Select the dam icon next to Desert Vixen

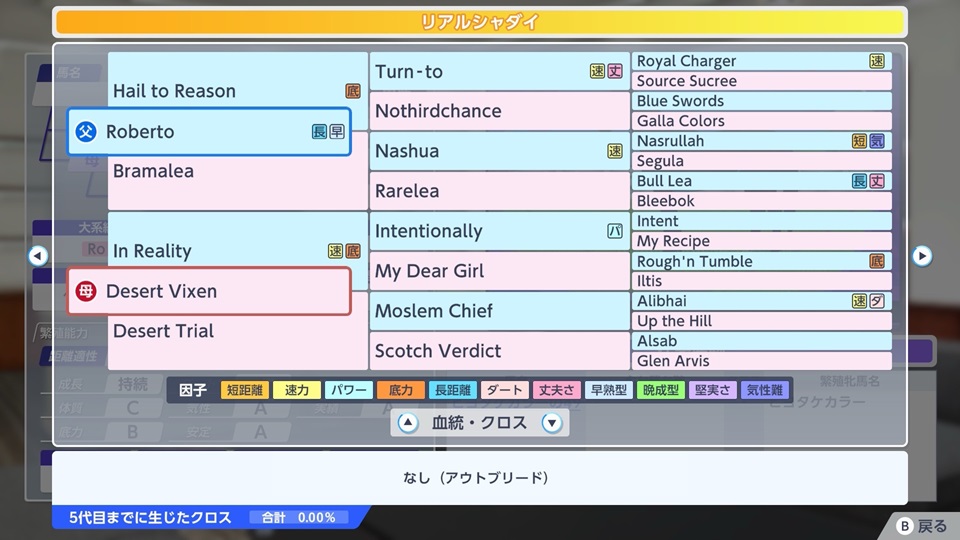click(86, 291)
